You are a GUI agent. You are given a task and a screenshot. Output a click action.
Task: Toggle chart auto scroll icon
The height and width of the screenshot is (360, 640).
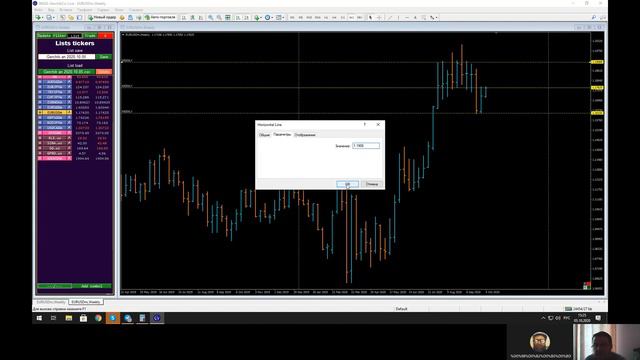click(238, 18)
